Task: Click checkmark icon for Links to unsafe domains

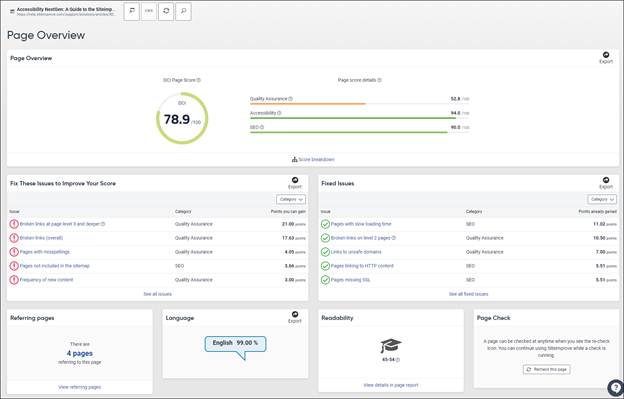Action: tap(325, 252)
